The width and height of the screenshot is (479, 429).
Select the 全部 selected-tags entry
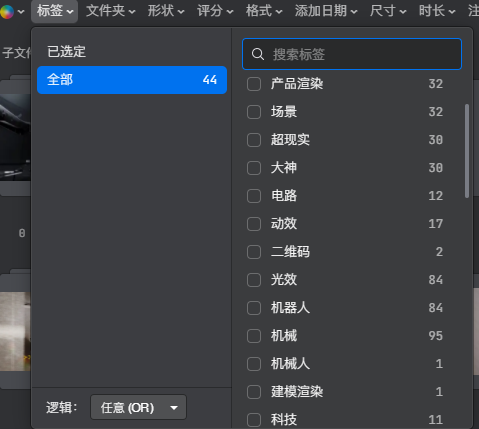(x=132, y=80)
